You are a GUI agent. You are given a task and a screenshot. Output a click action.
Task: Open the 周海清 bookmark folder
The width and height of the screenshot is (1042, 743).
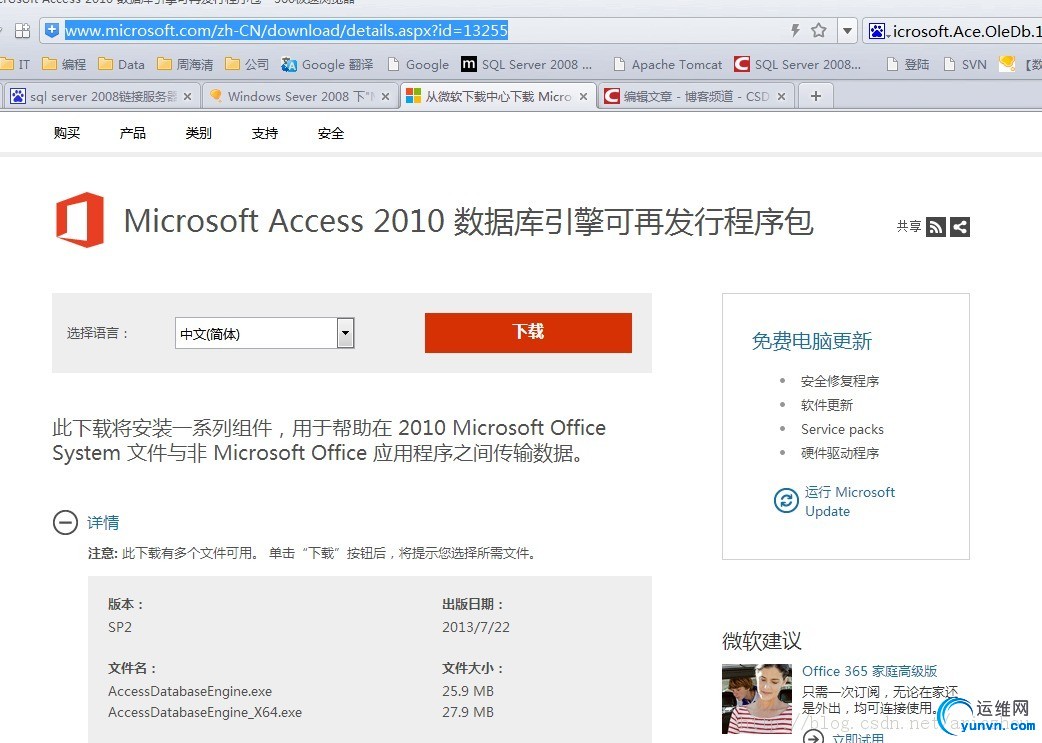(x=185, y=64)
